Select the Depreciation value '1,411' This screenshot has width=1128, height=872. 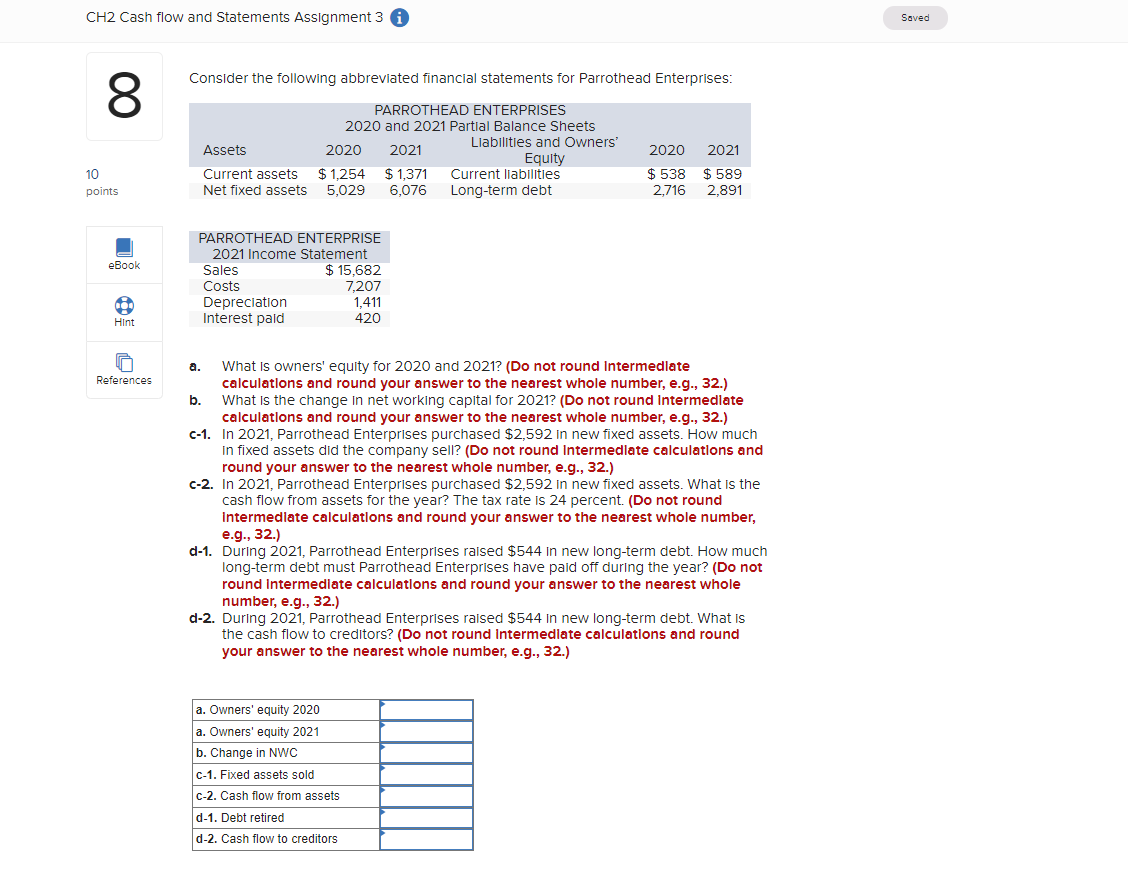click(x=367, y=302)
